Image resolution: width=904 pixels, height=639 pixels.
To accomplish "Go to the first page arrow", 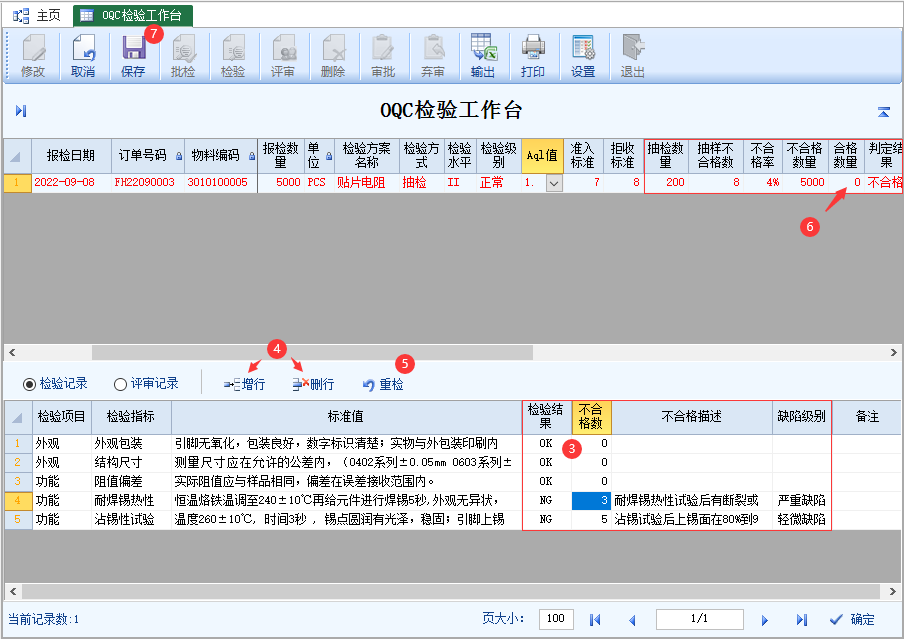I will pos(595,620).
